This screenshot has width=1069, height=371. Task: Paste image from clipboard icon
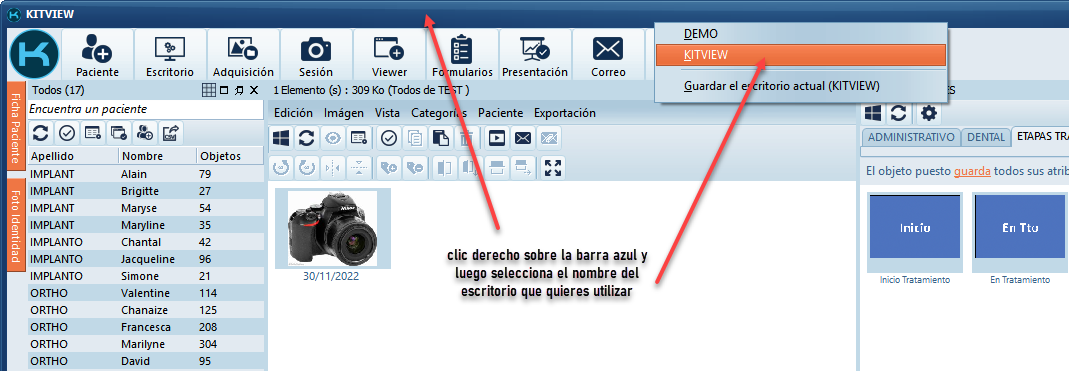[440, 138]
